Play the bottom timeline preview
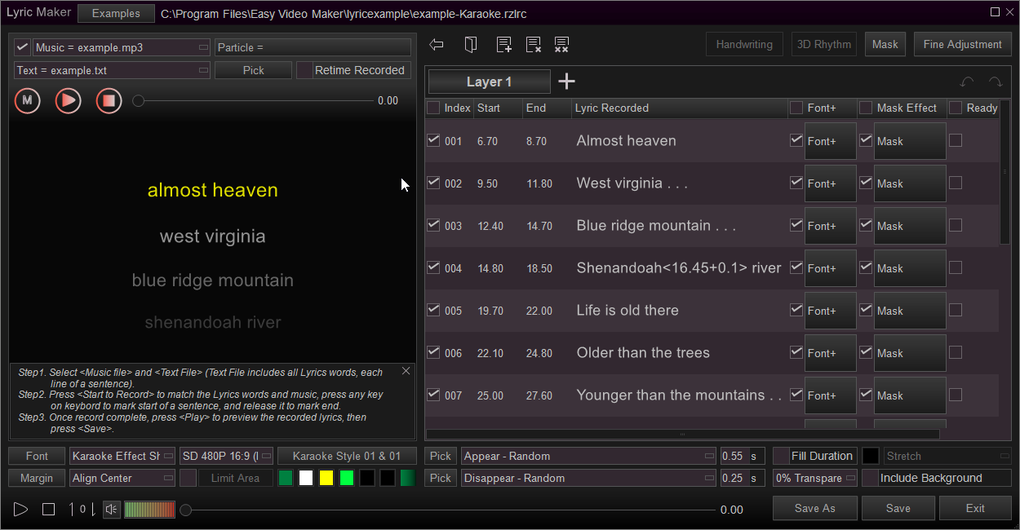 pyautogui.click(x=21, y=509)
